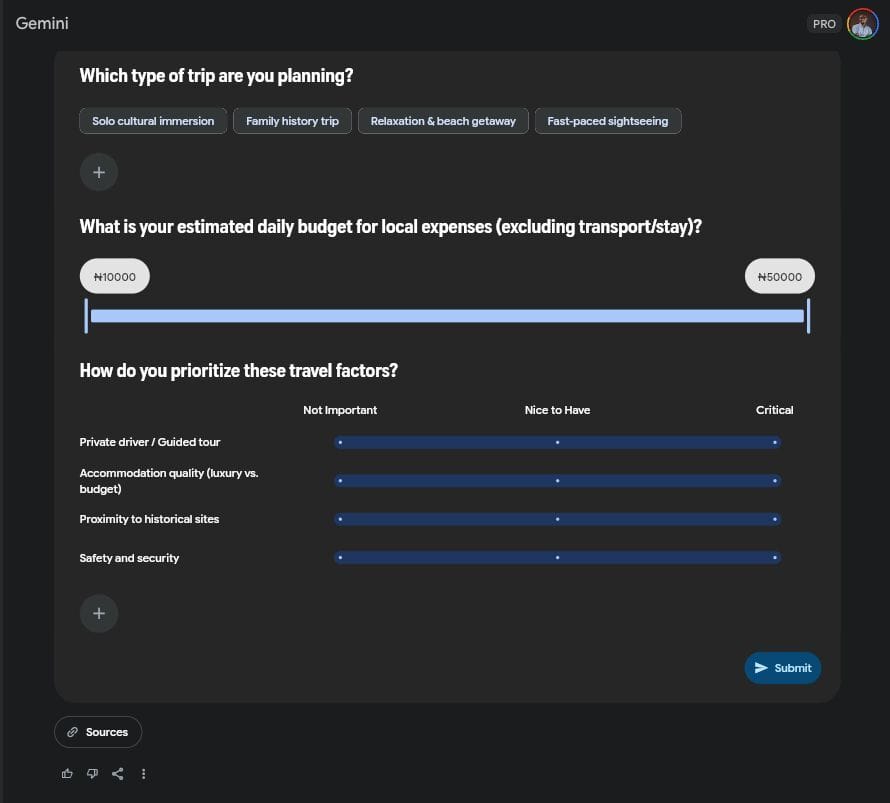Pick the Fast-paced sightseeing chip
This screenshot has height=803, width=890.
pyautogui.click(x=607, y=121)
